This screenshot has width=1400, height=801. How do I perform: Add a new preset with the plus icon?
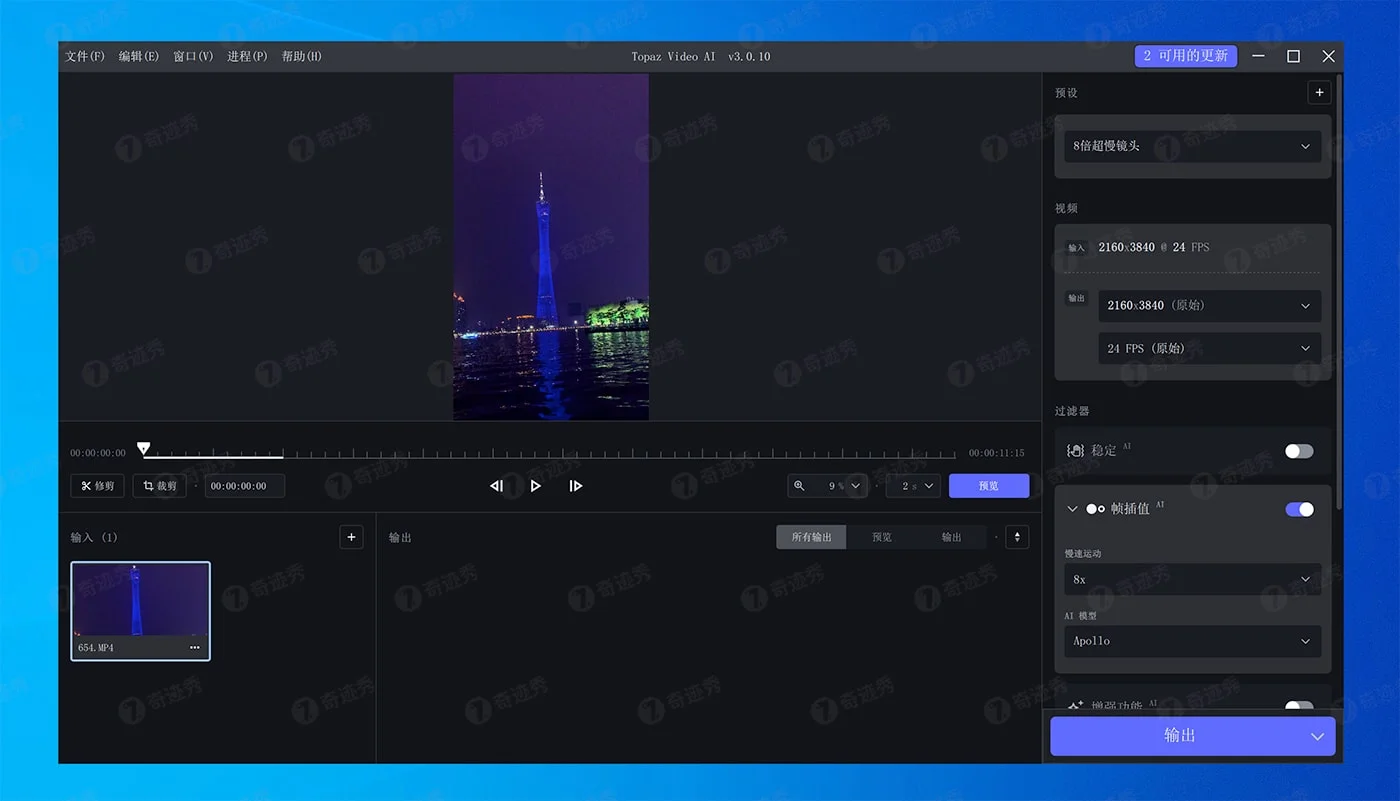[1319, 93]
